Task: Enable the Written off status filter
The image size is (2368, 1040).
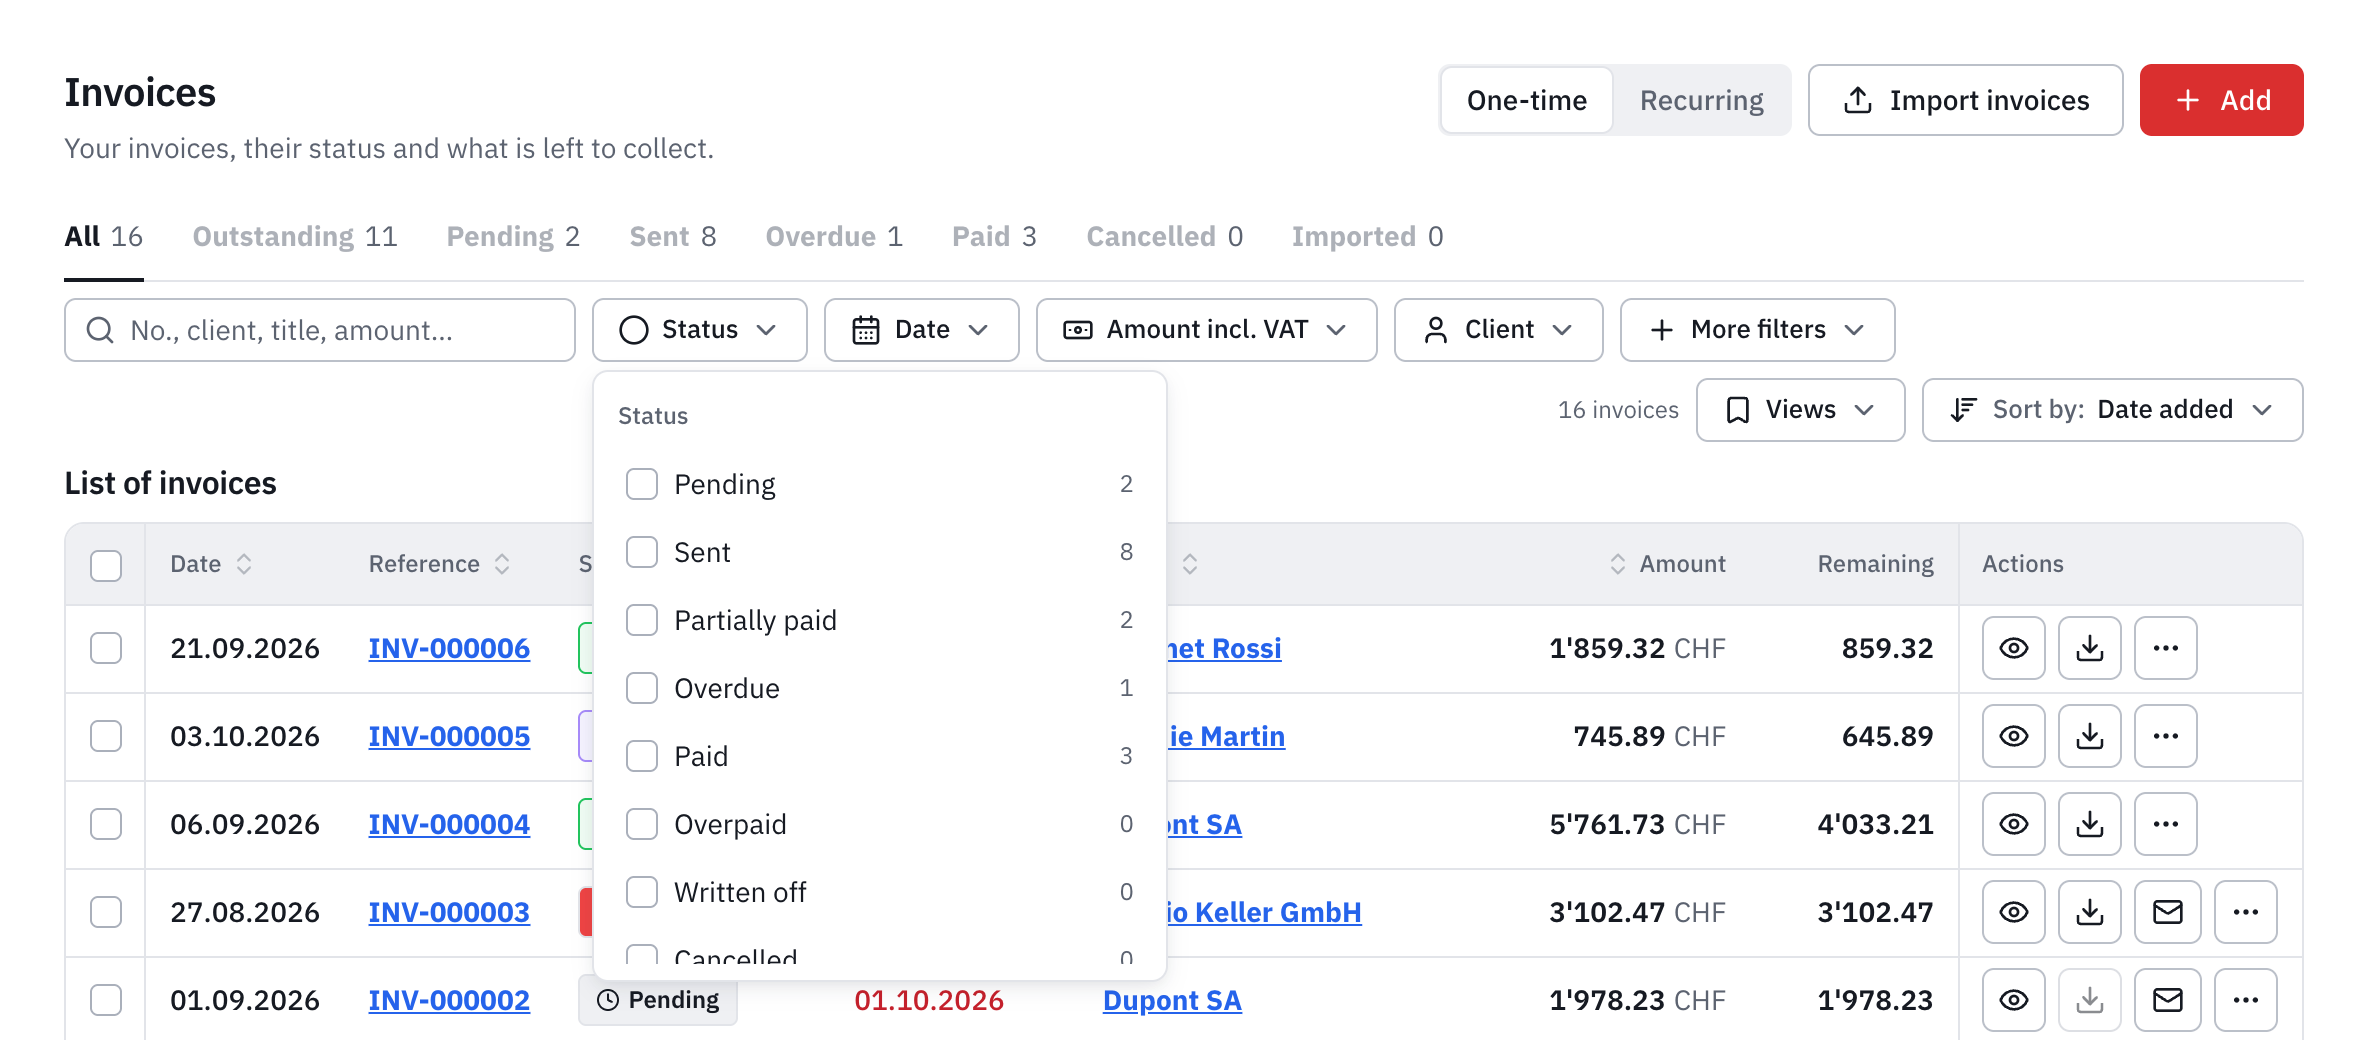Action: point(642,892)
